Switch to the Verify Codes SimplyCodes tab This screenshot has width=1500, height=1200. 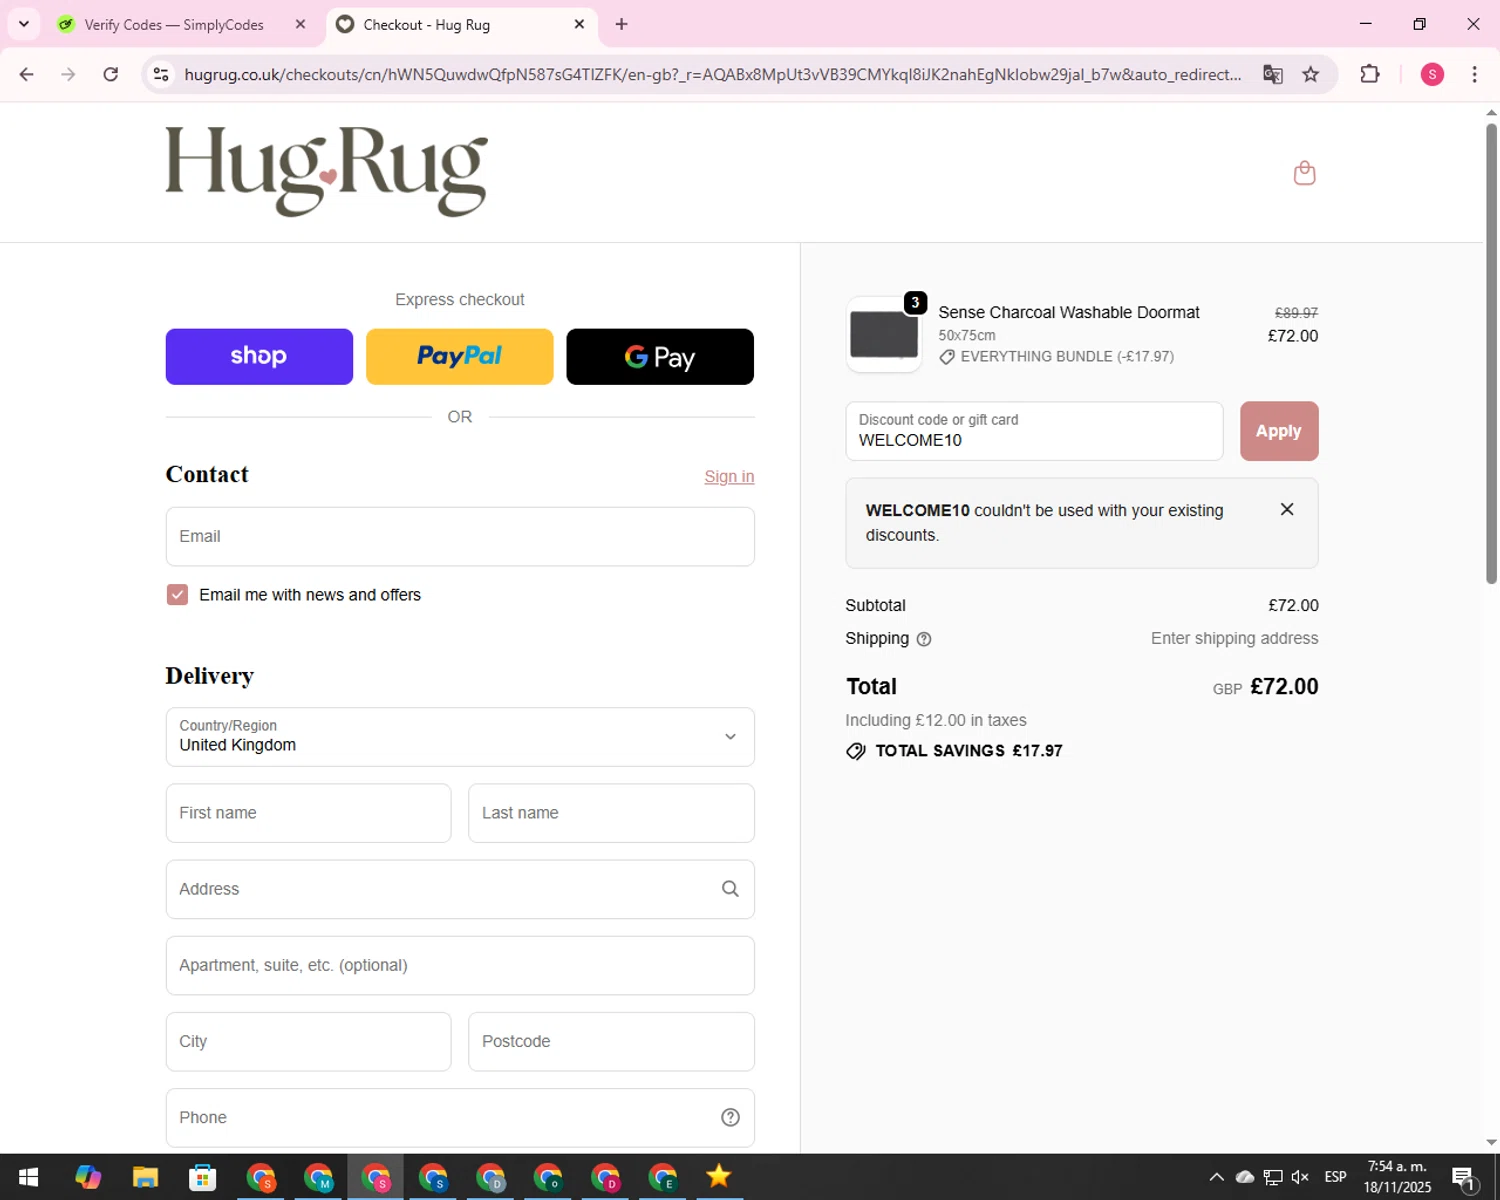[174, 24]
